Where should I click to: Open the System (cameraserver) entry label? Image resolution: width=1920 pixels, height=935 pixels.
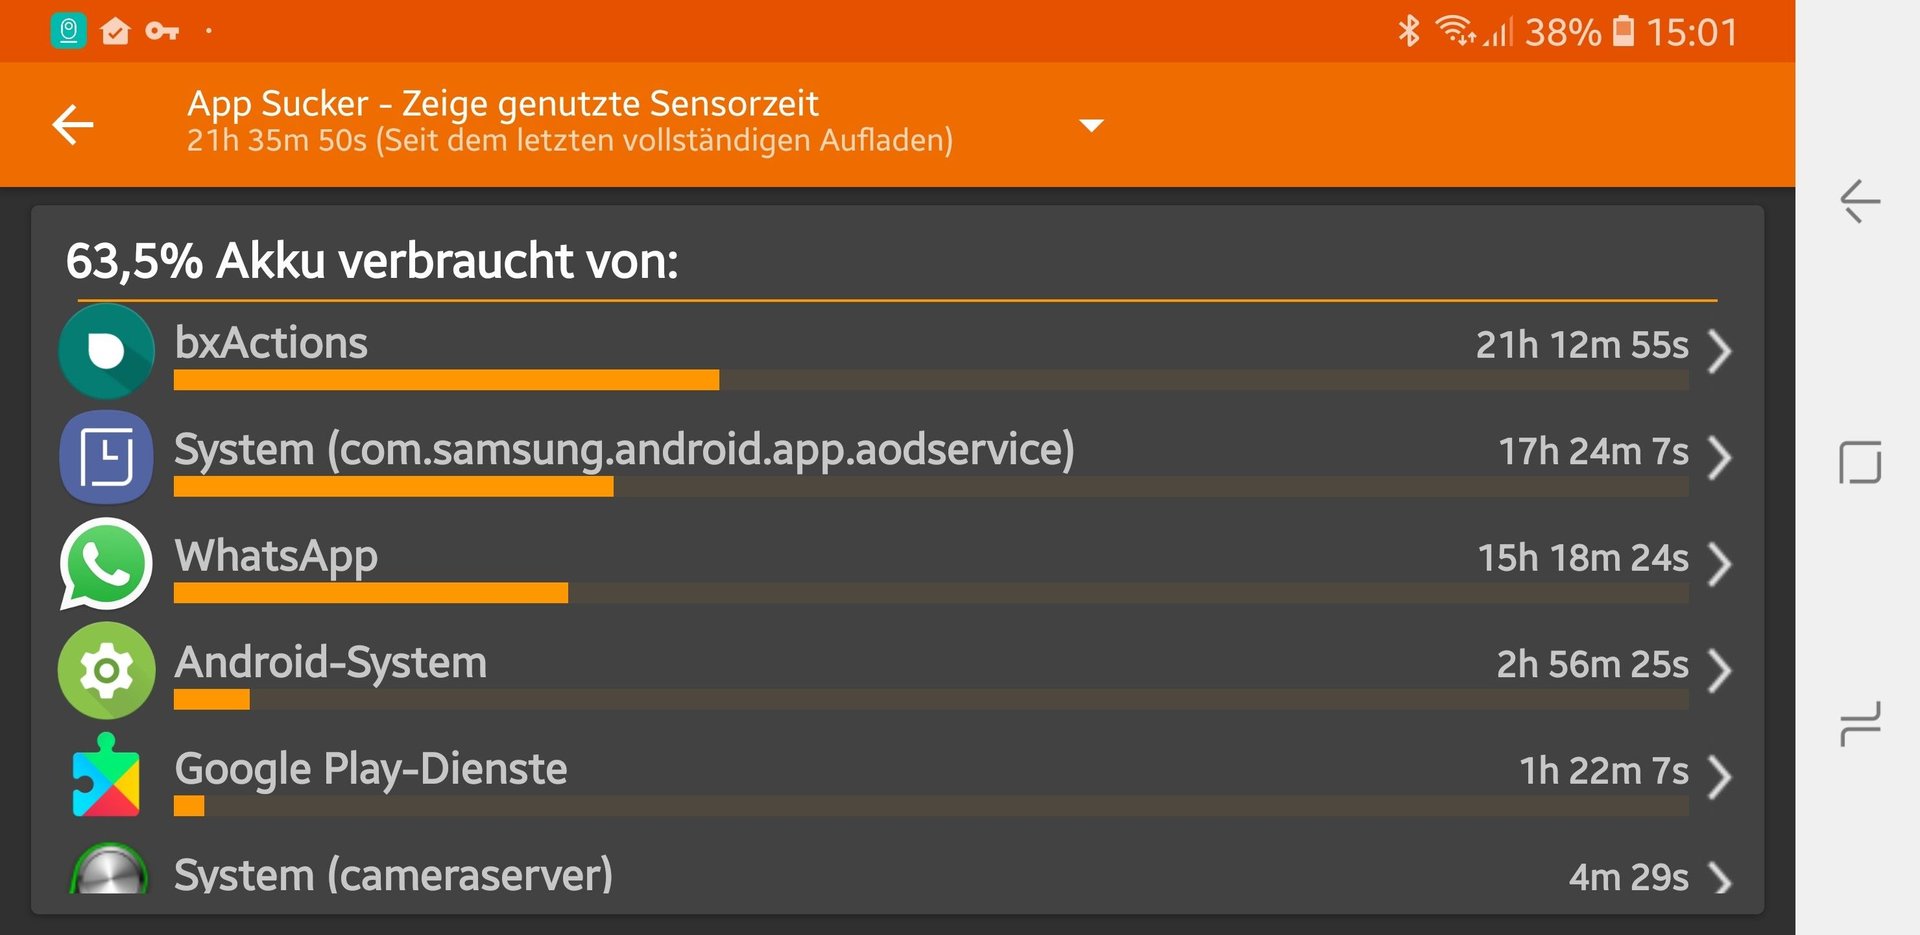pos(393,875)
